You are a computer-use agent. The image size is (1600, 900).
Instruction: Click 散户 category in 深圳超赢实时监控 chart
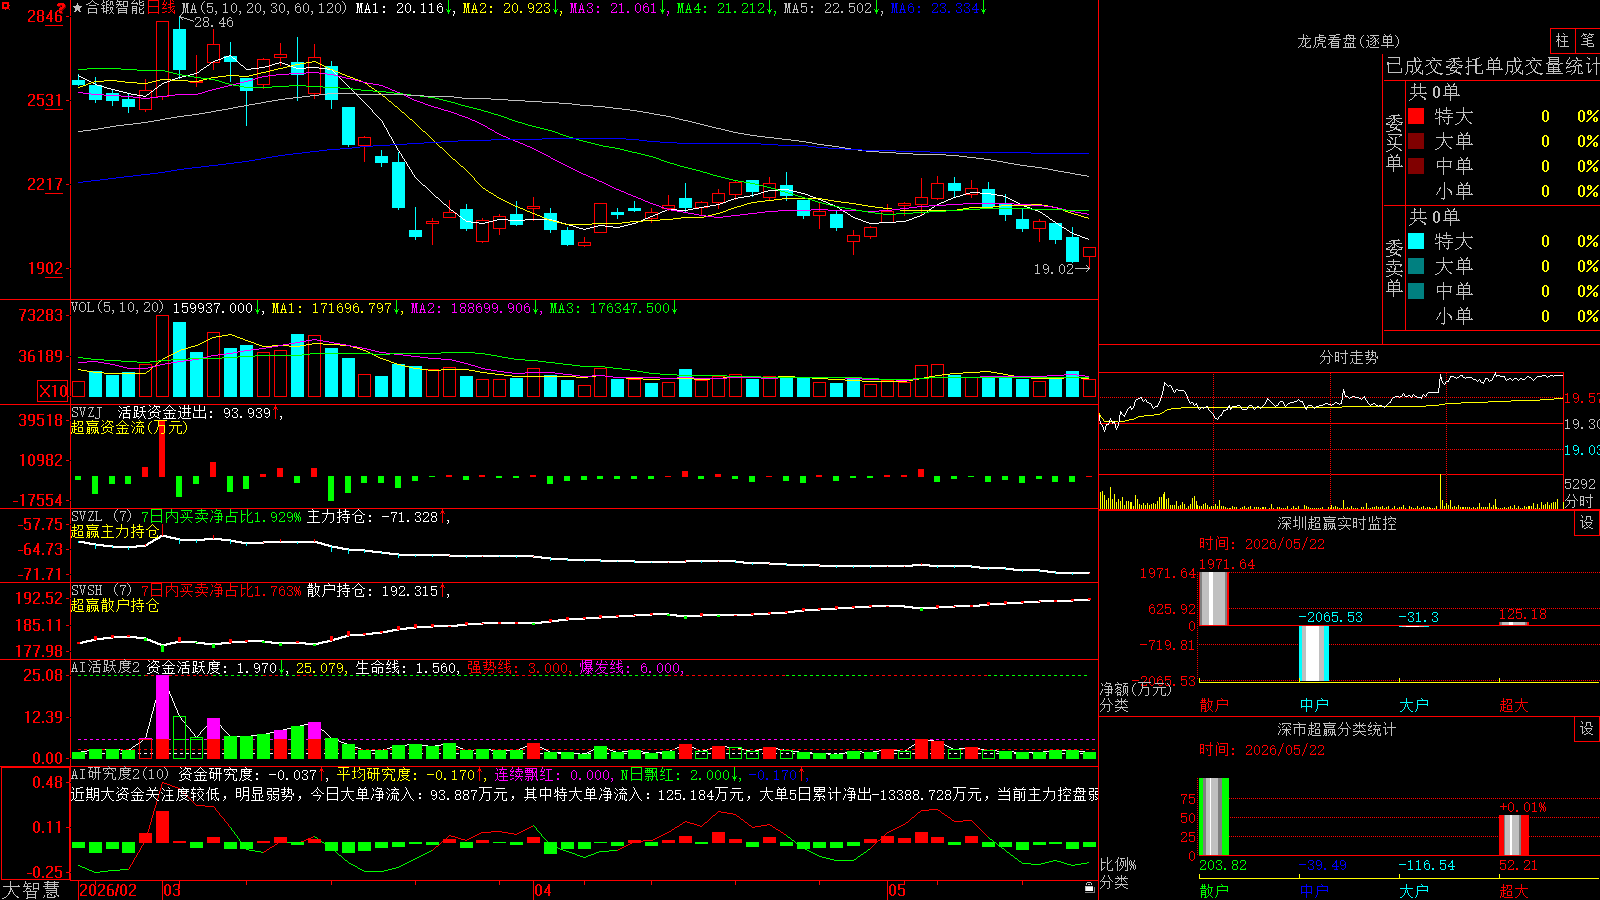pos(1214,705)
